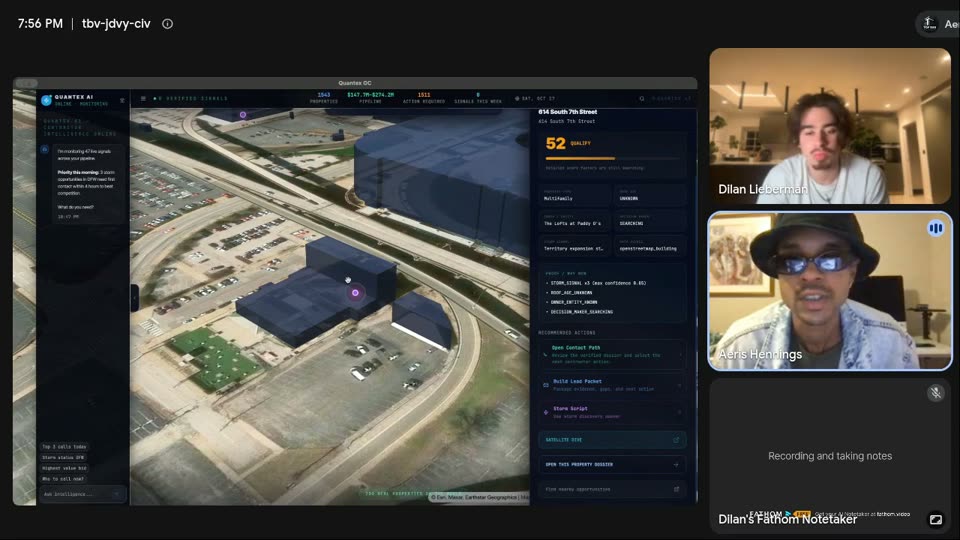Click 'Top 3 calls today' suggestion chip
Viewport: 960px width, 540px height.
[x=64, y=447]
